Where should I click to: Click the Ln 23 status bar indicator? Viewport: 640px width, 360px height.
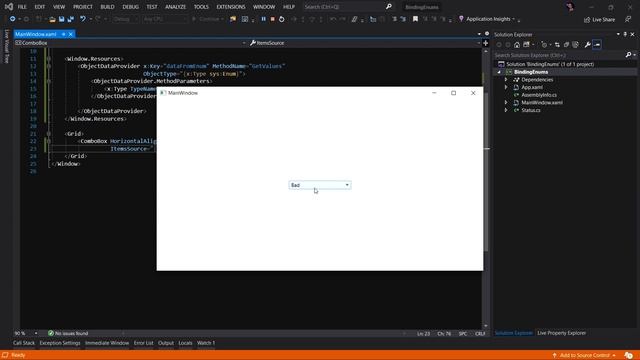[x=423, y=334]
